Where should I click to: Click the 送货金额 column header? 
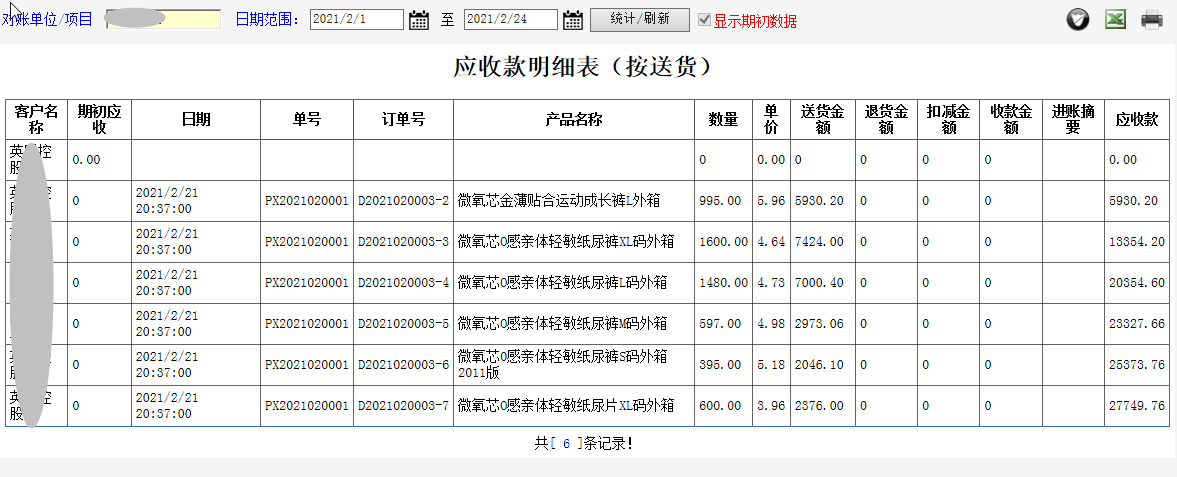click(822, 120)
